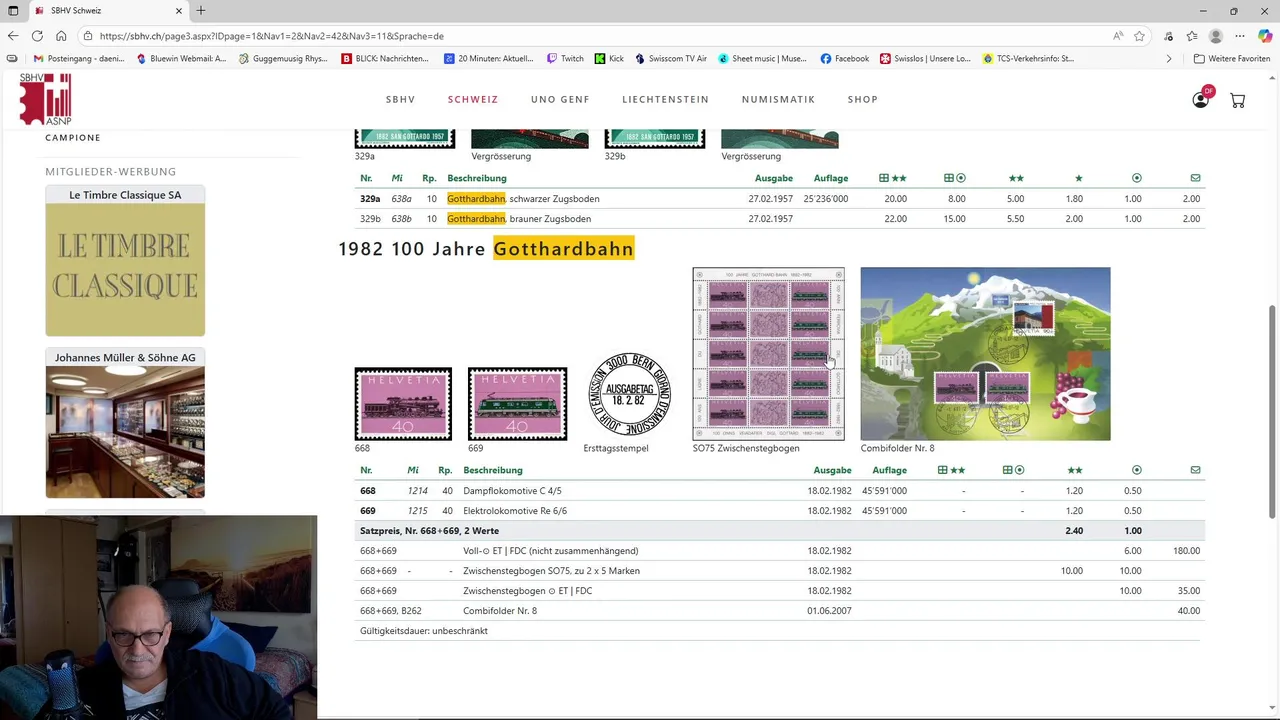This screenshot has height=720, width=1280.
Task: Click the SBHV ASNP logo
Action: 46,99
